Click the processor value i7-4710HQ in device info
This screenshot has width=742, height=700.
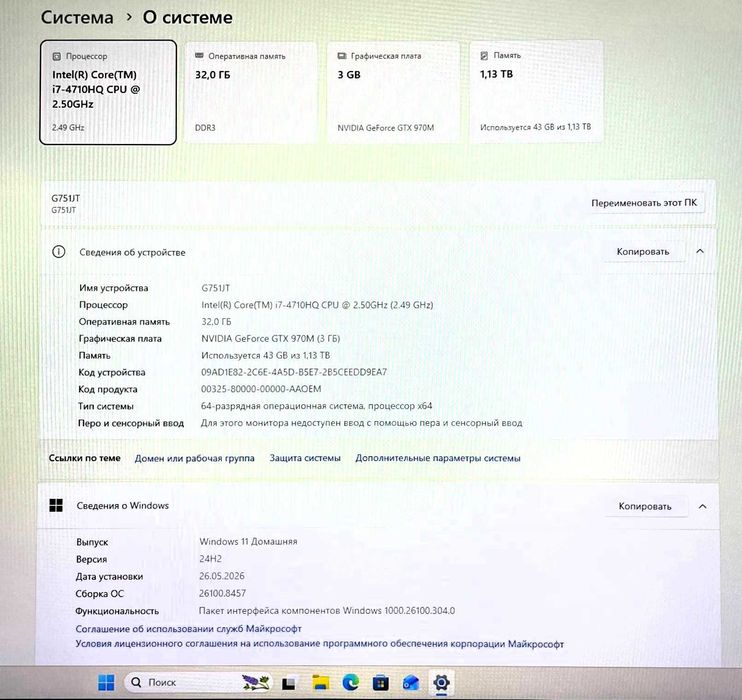coord(317,305)
